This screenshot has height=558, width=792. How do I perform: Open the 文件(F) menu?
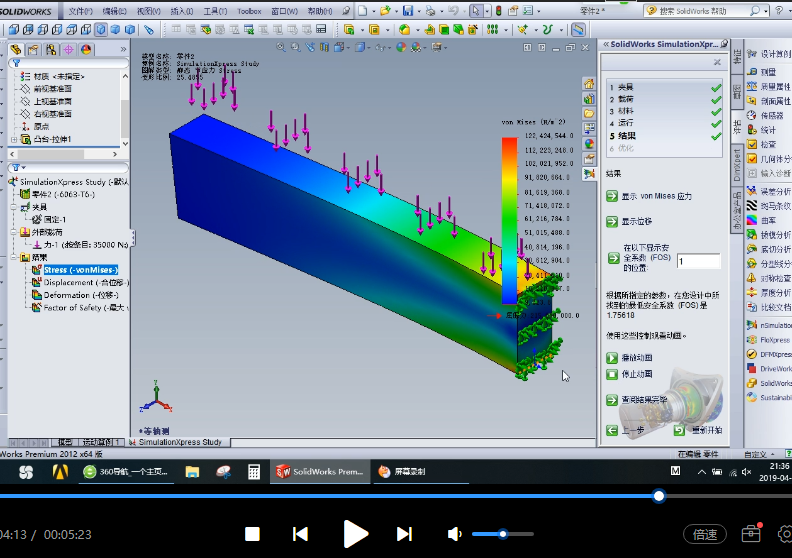pos(80,11)
